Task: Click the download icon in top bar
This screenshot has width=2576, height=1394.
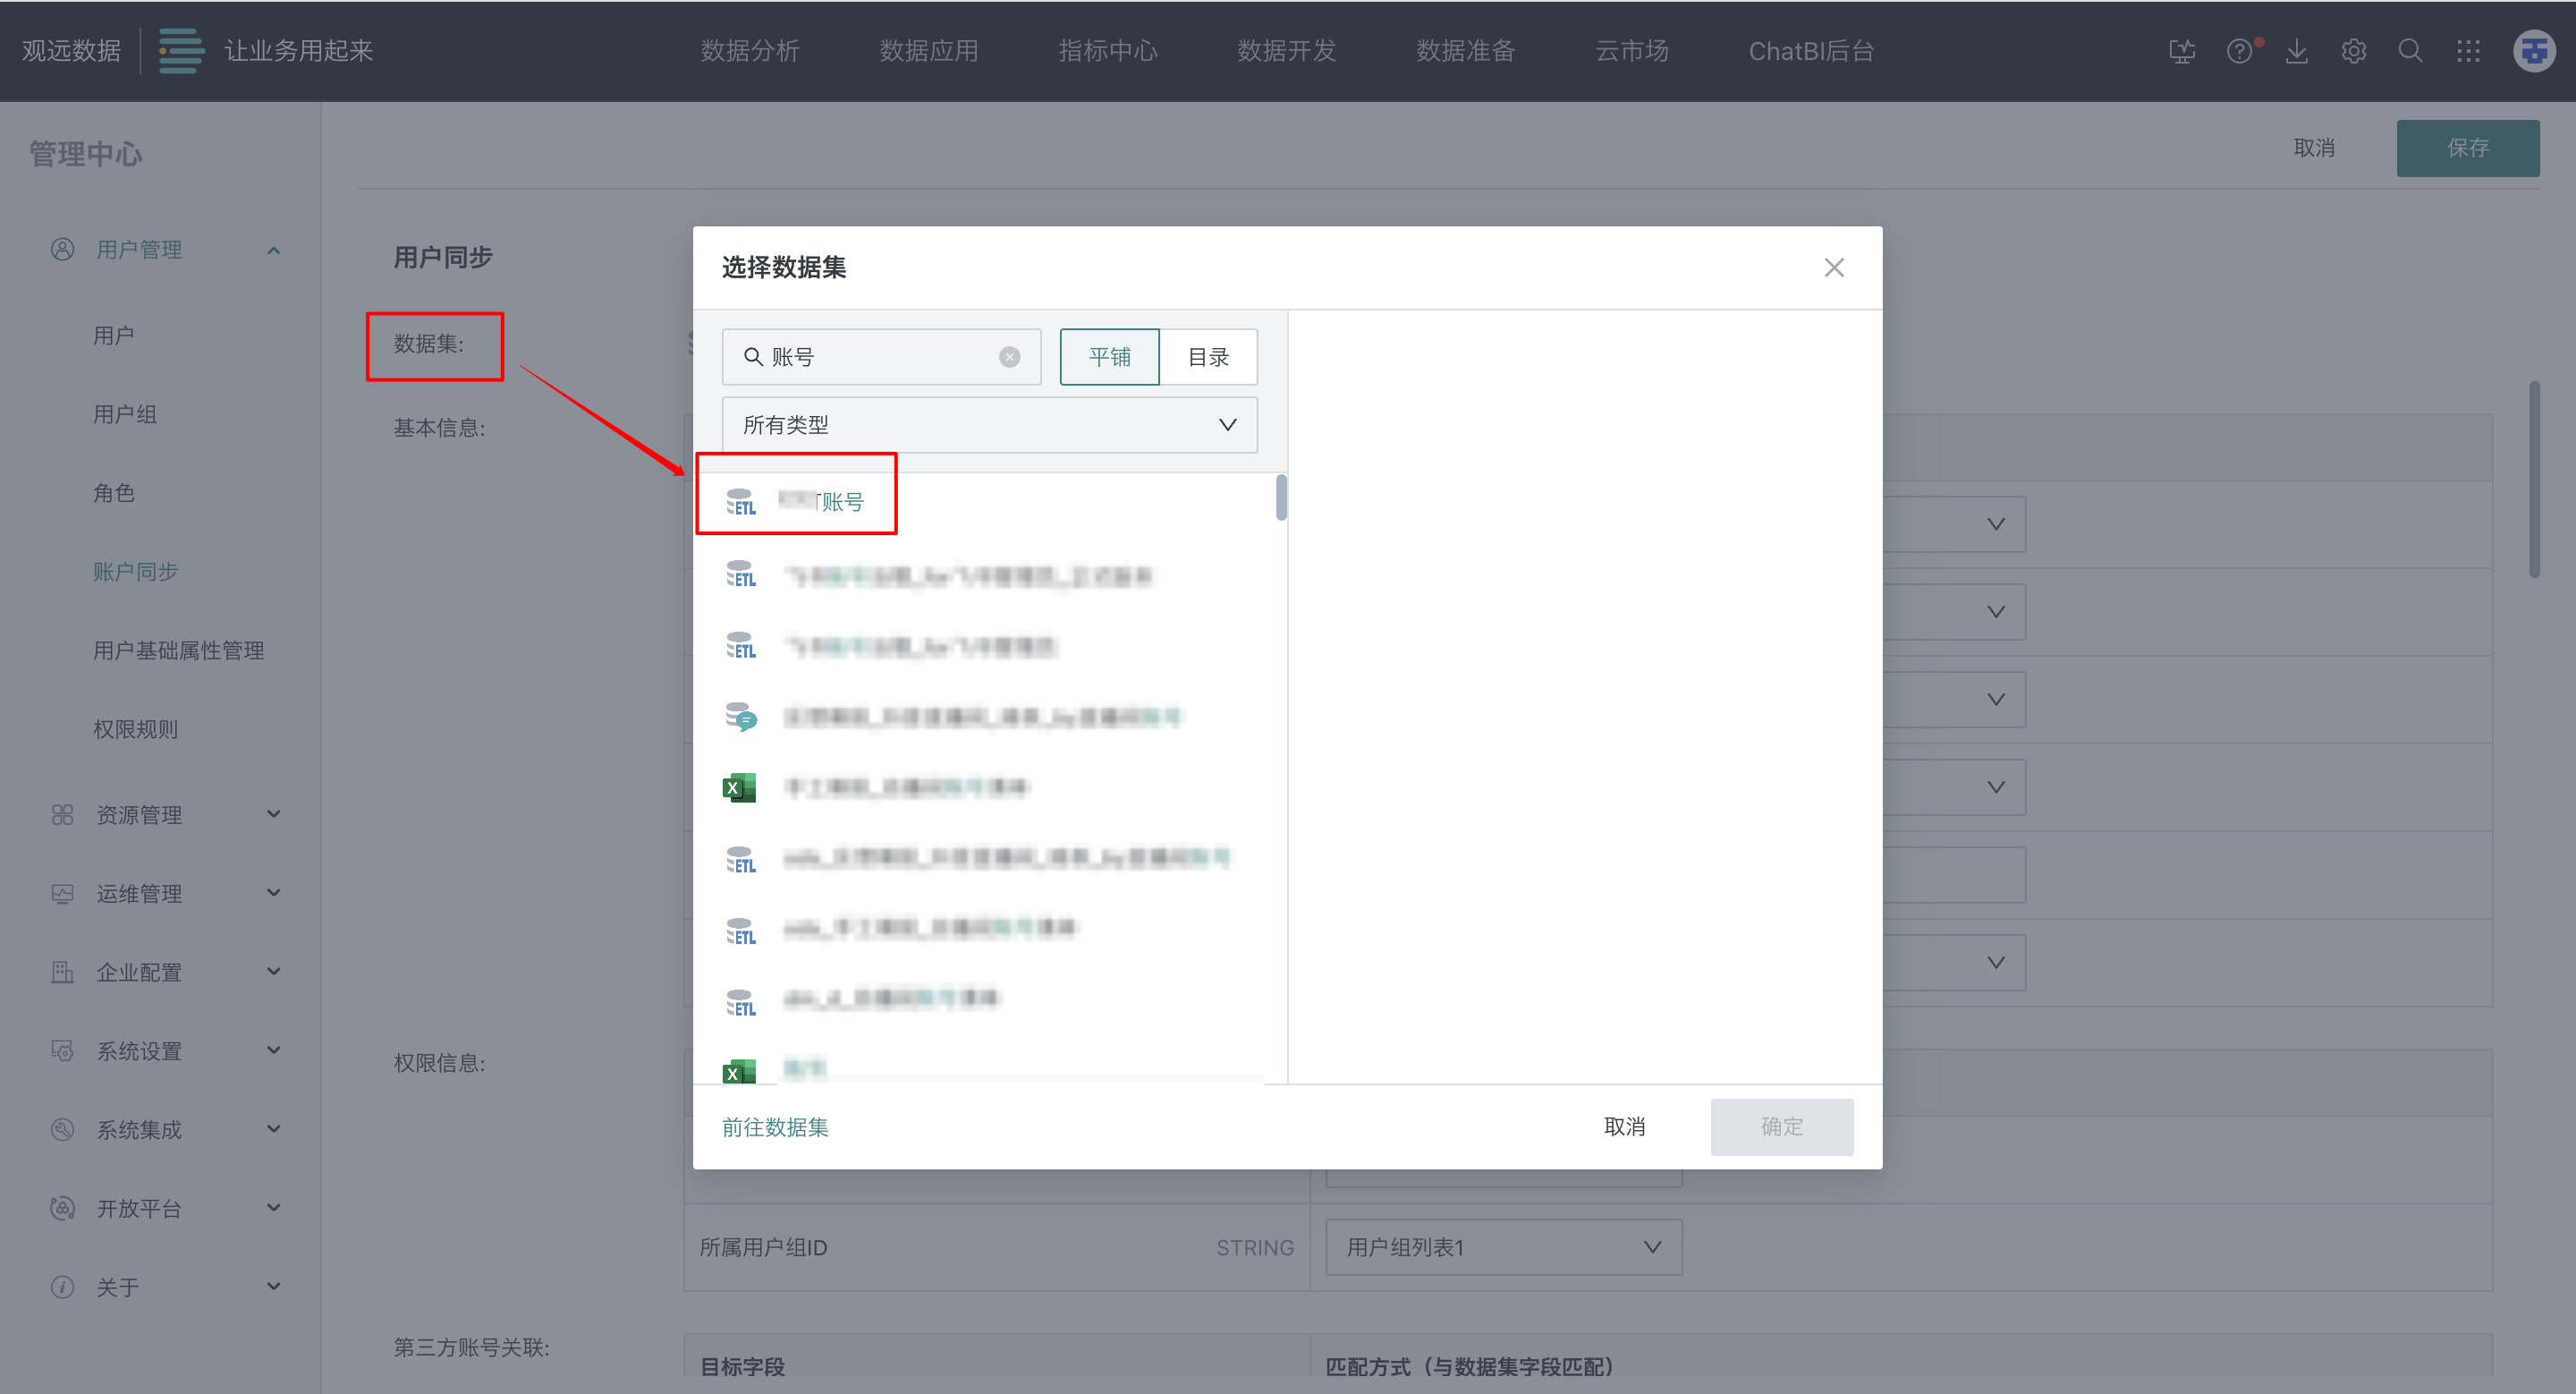Action: (x=2296, y=51)
